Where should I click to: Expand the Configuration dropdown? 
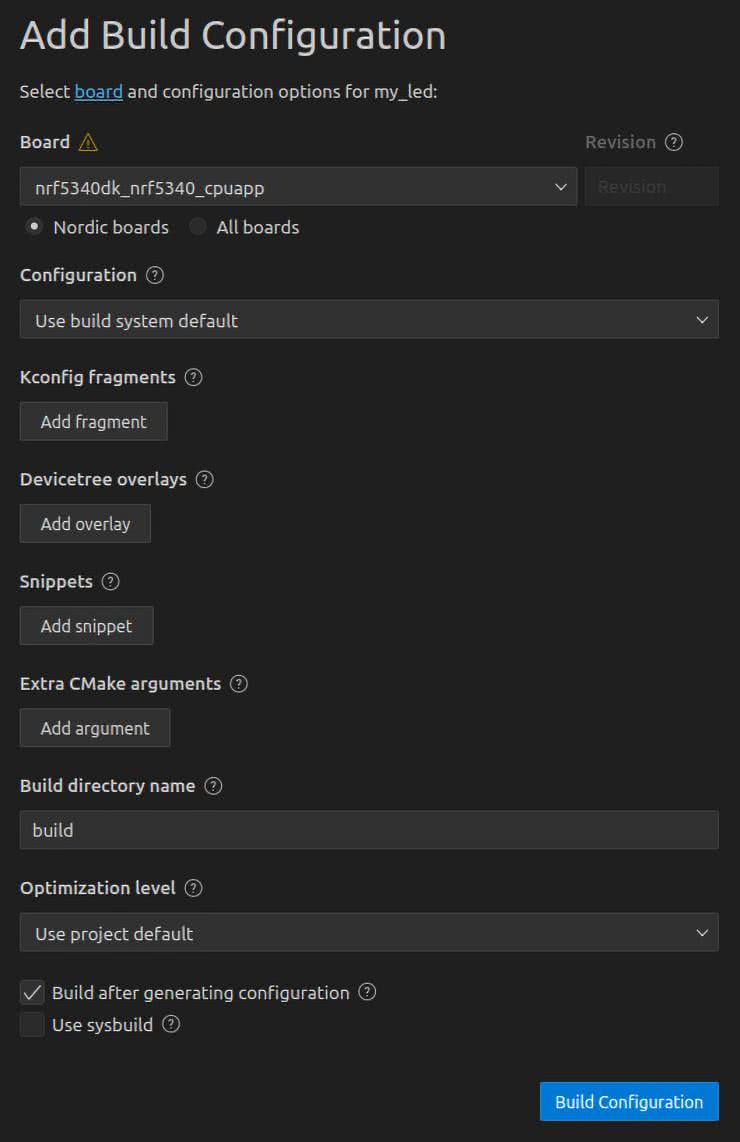(368, 320)
